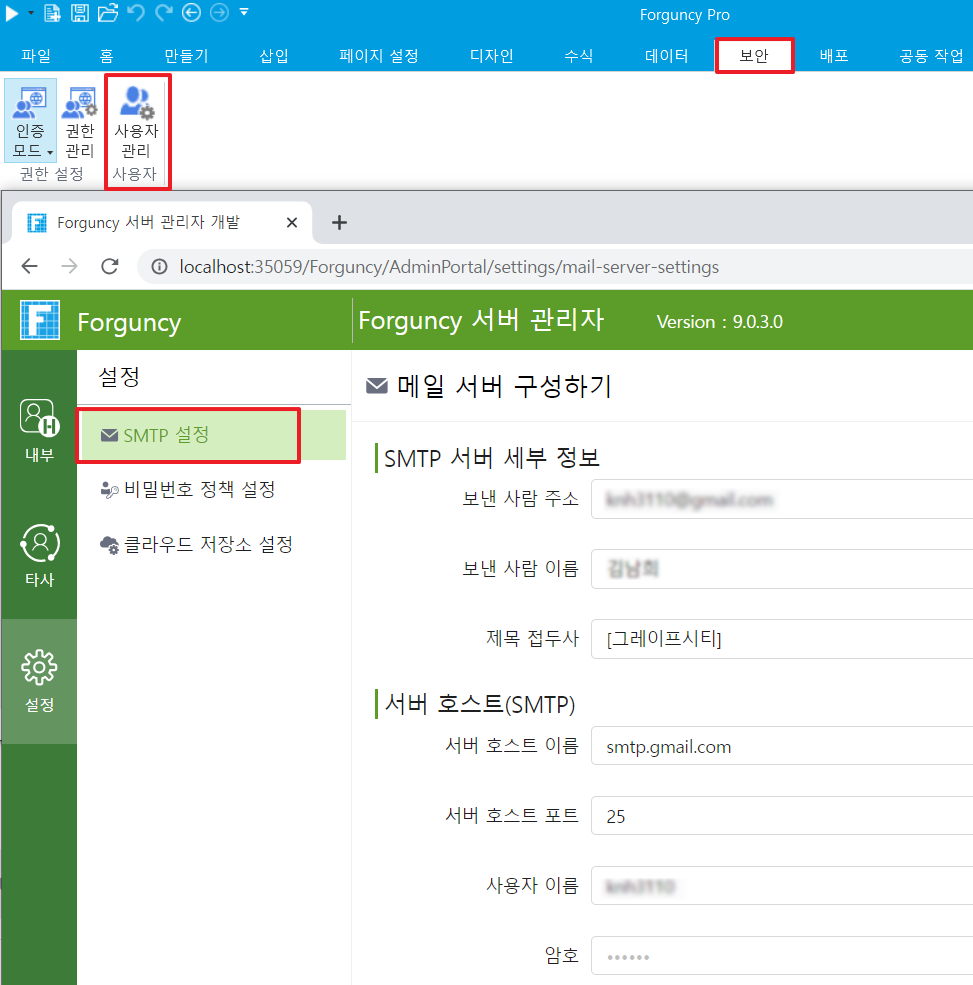The width and height of the screenshot is (973, 985).
Task: Open the 내부 users sidebar section
Action: [40, 431]
